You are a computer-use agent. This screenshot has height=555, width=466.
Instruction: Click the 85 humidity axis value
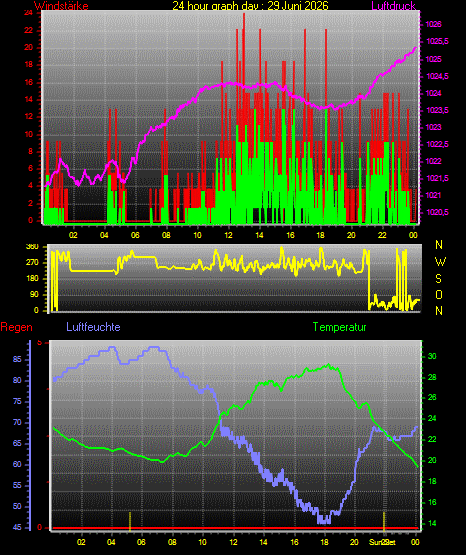pyautogui.click(x=17, y=359)
